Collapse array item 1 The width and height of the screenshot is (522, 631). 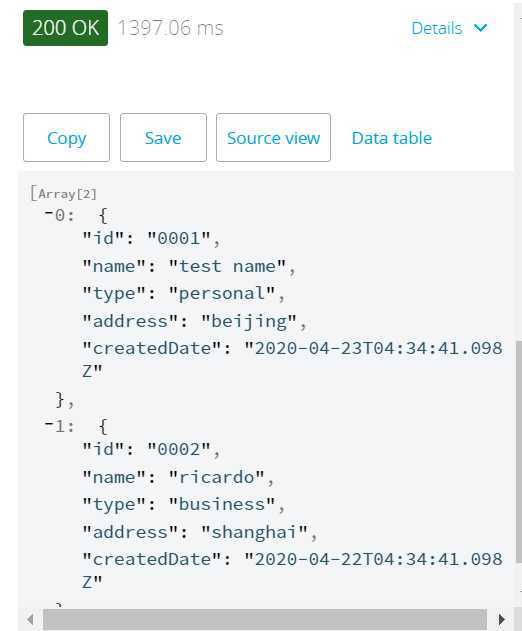(49, 424)
